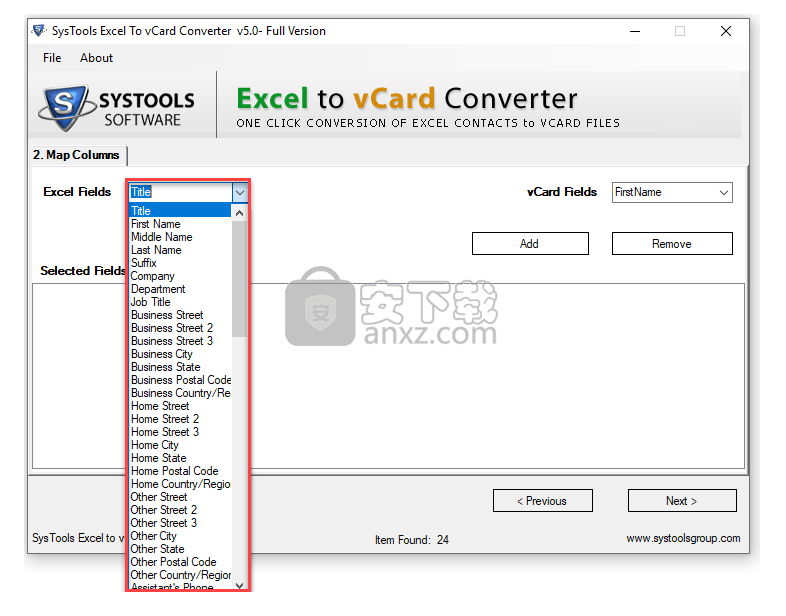Open the File menu
The height and width of the screenshot is (616, 786).
52,58
